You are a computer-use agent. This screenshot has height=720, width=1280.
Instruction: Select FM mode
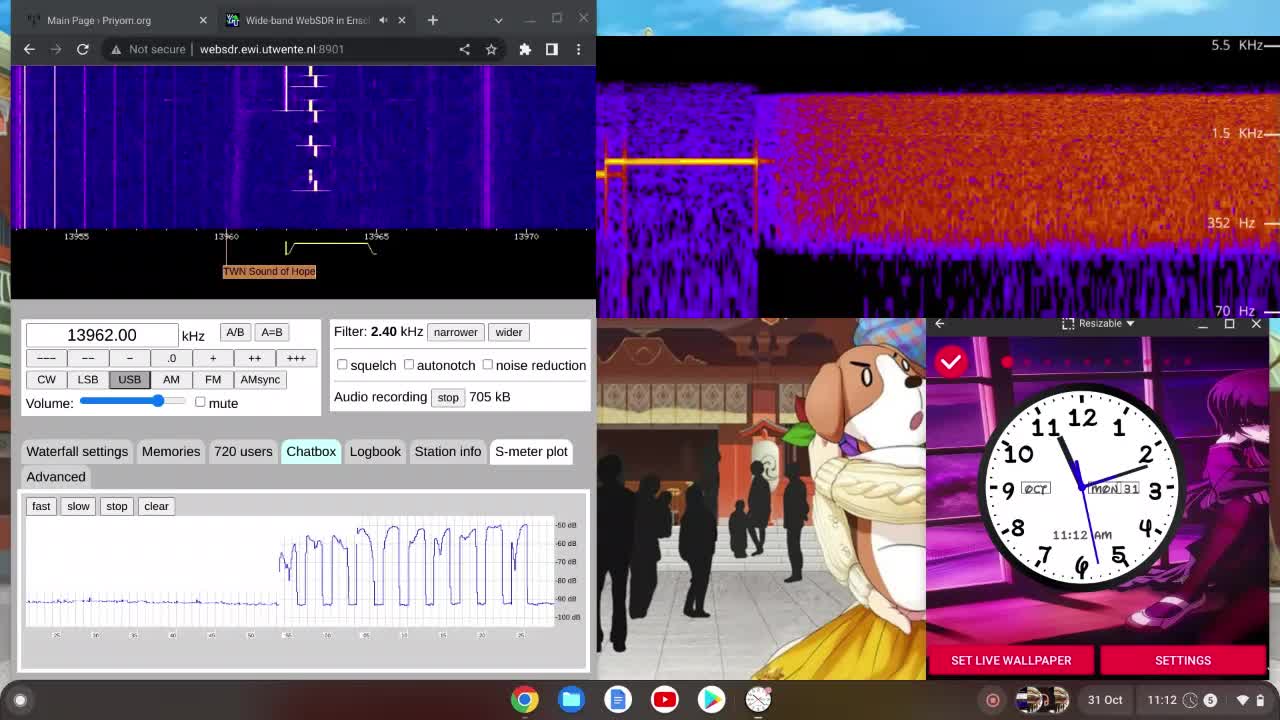click(x=213, y=379)
